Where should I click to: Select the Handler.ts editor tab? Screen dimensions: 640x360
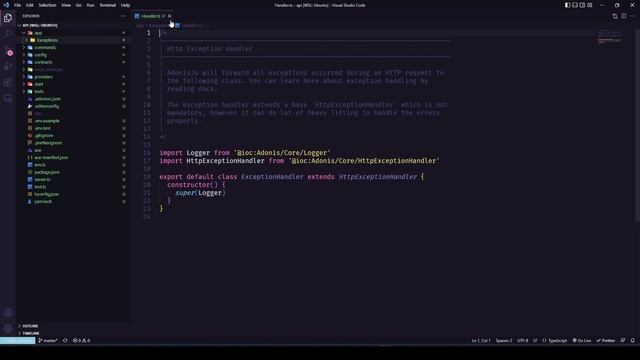151,16
